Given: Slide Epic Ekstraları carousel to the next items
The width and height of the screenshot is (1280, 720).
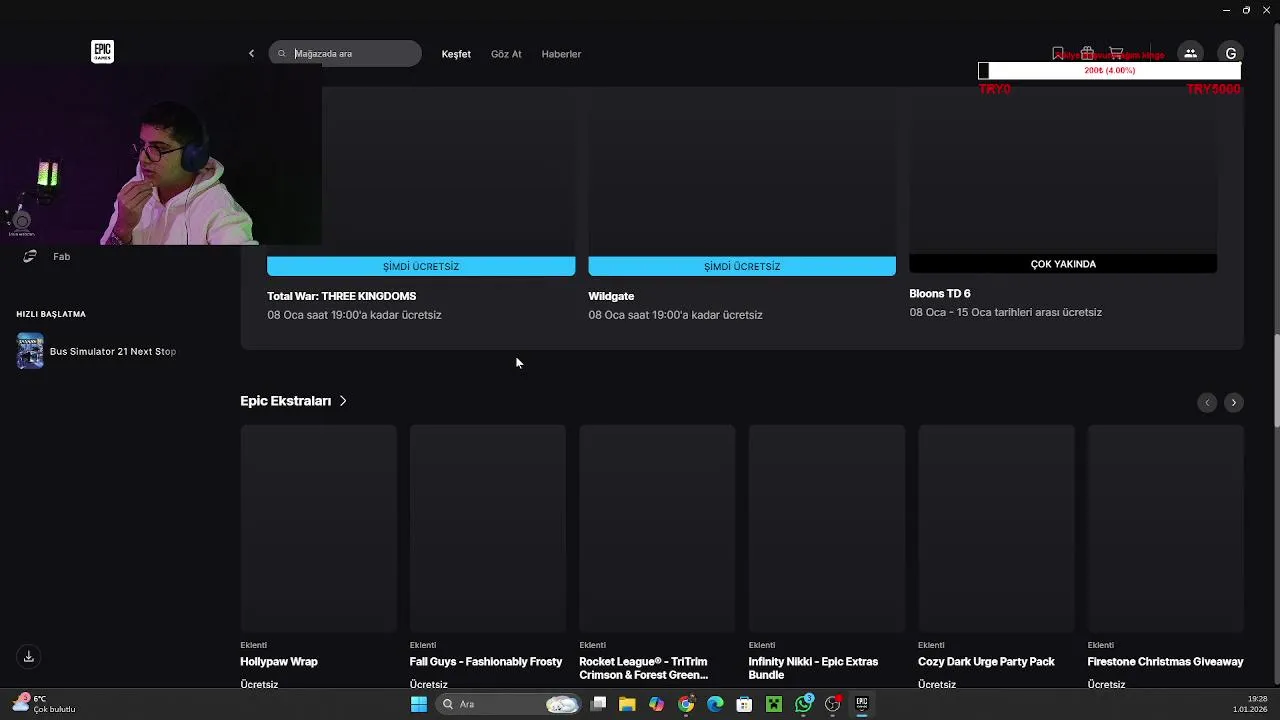Looking at the screenshot, I should pos(1234,402).
